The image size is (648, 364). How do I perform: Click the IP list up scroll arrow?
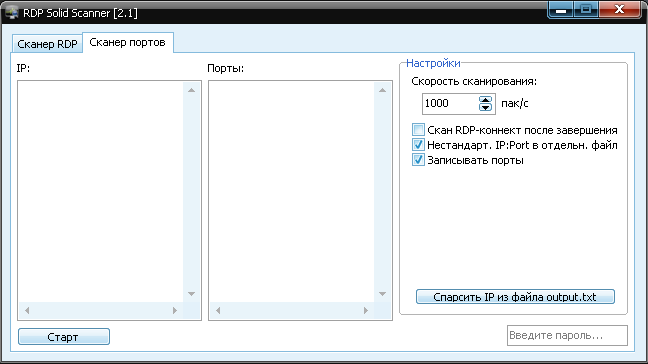(191, 90)
